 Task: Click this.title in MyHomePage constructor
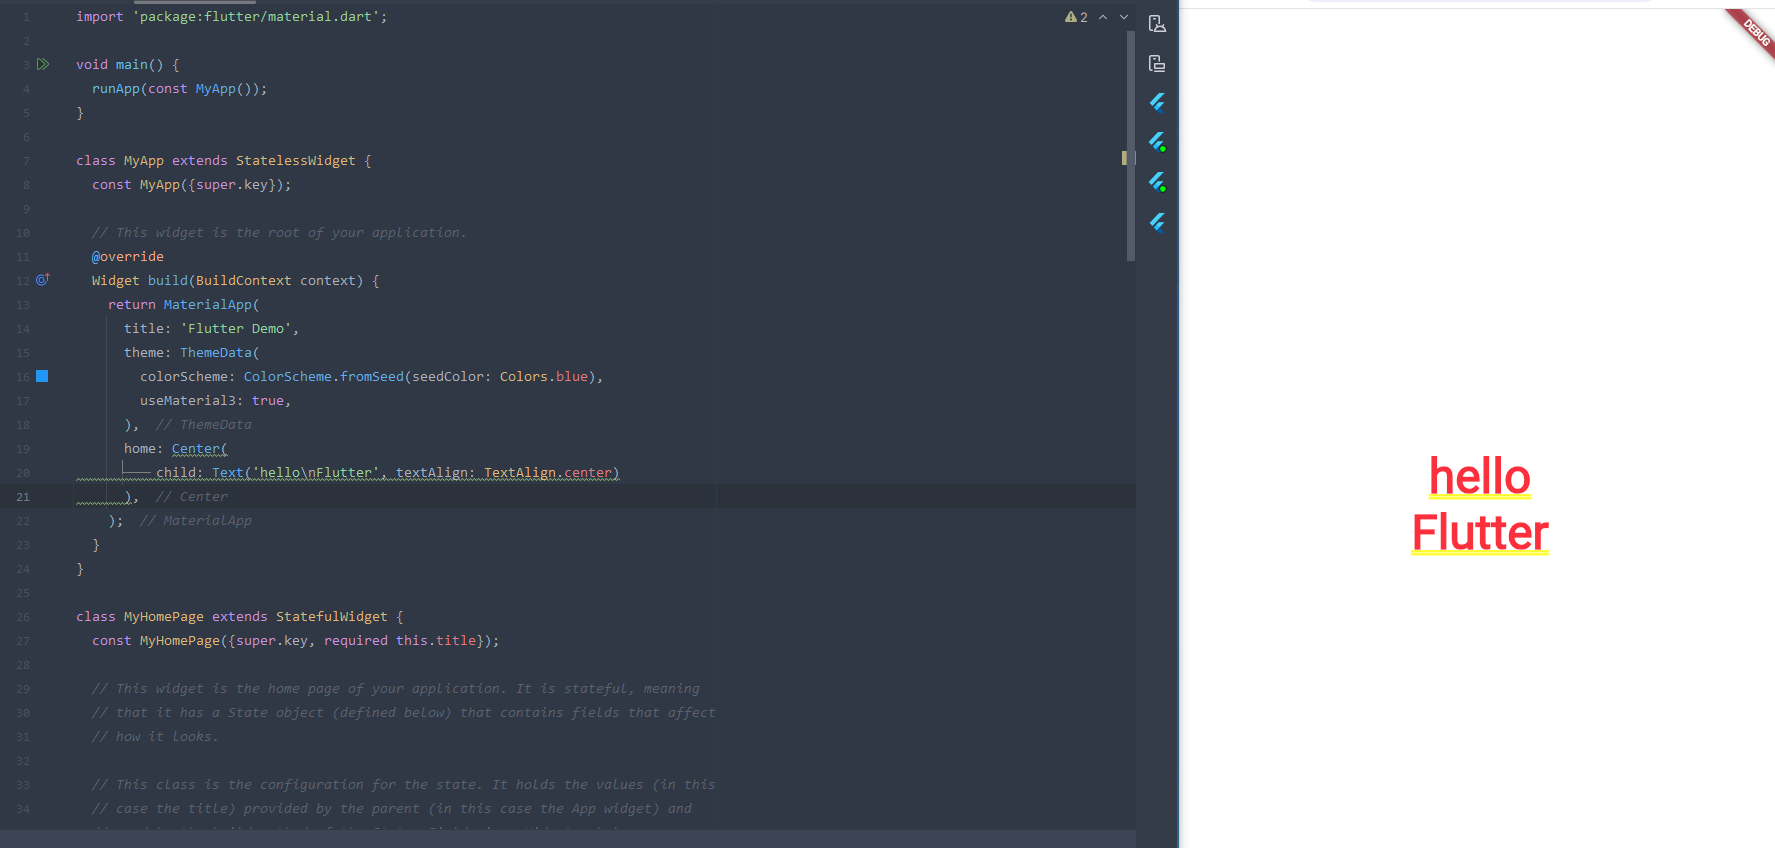point(435,641)
